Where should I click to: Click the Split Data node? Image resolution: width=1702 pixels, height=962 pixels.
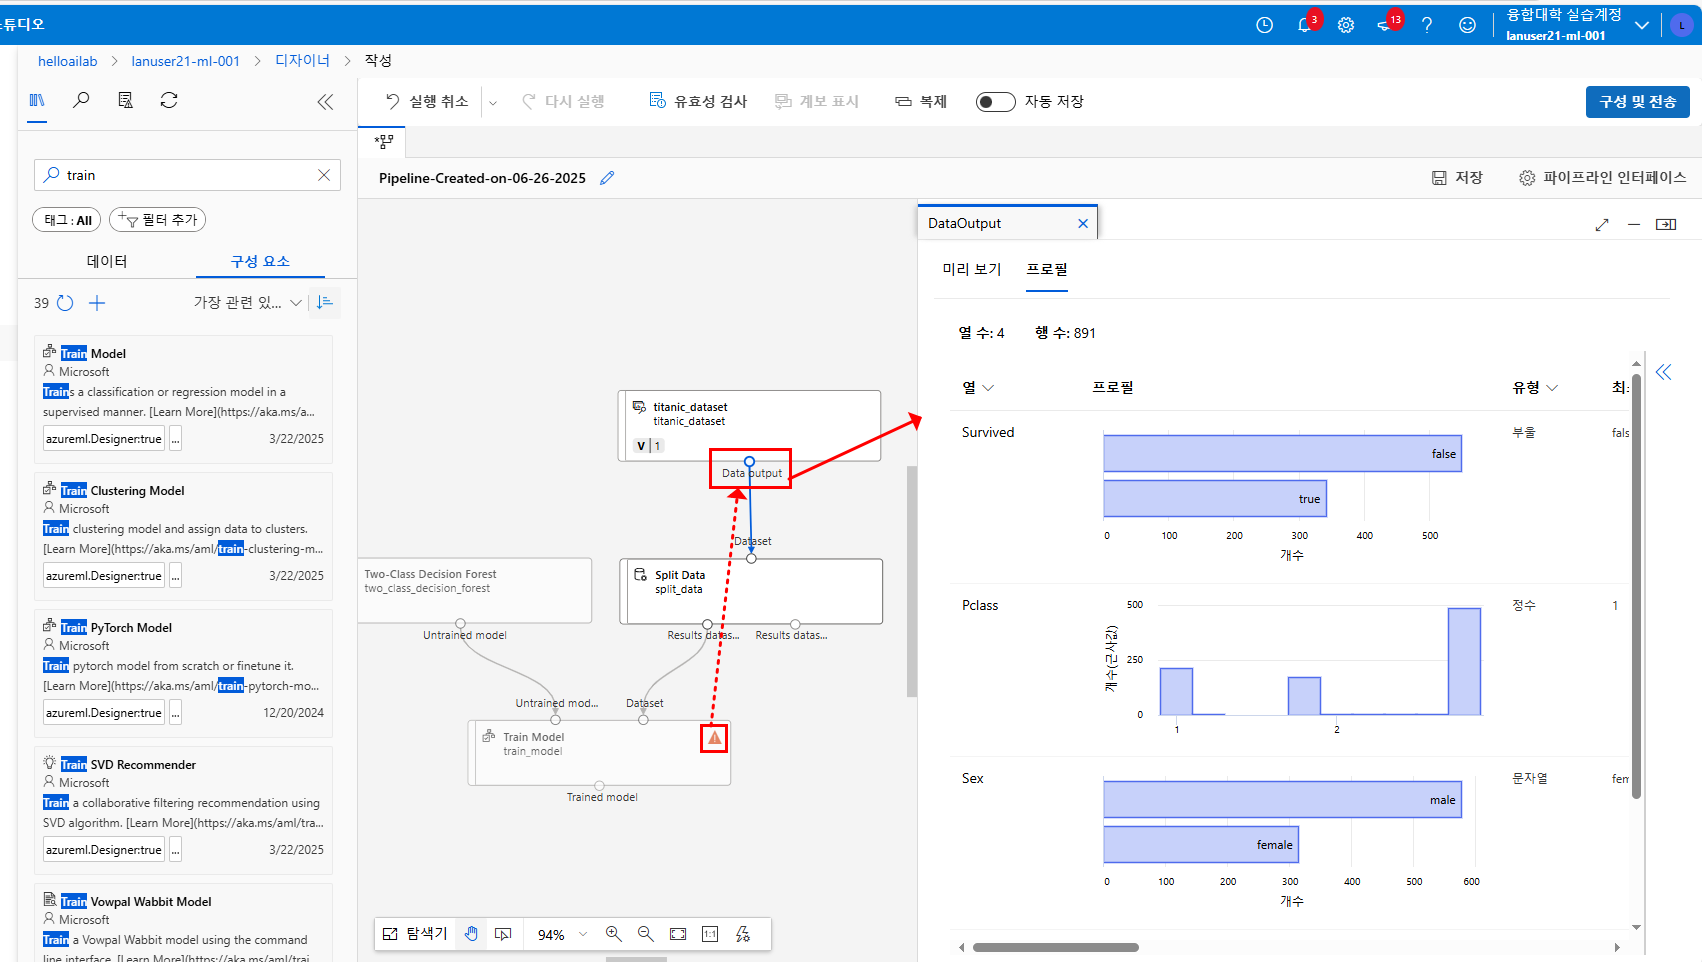750,591
